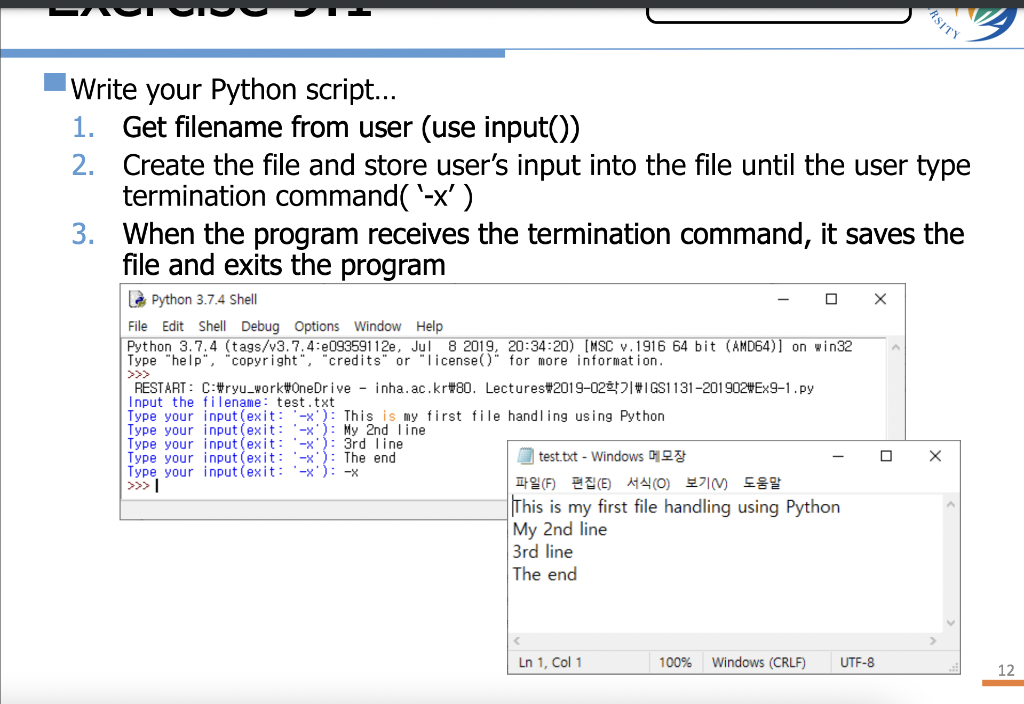Screen dimensions: 1024x704
Task: Open the Window menu in Python Shell
Action: coord(377,326)
